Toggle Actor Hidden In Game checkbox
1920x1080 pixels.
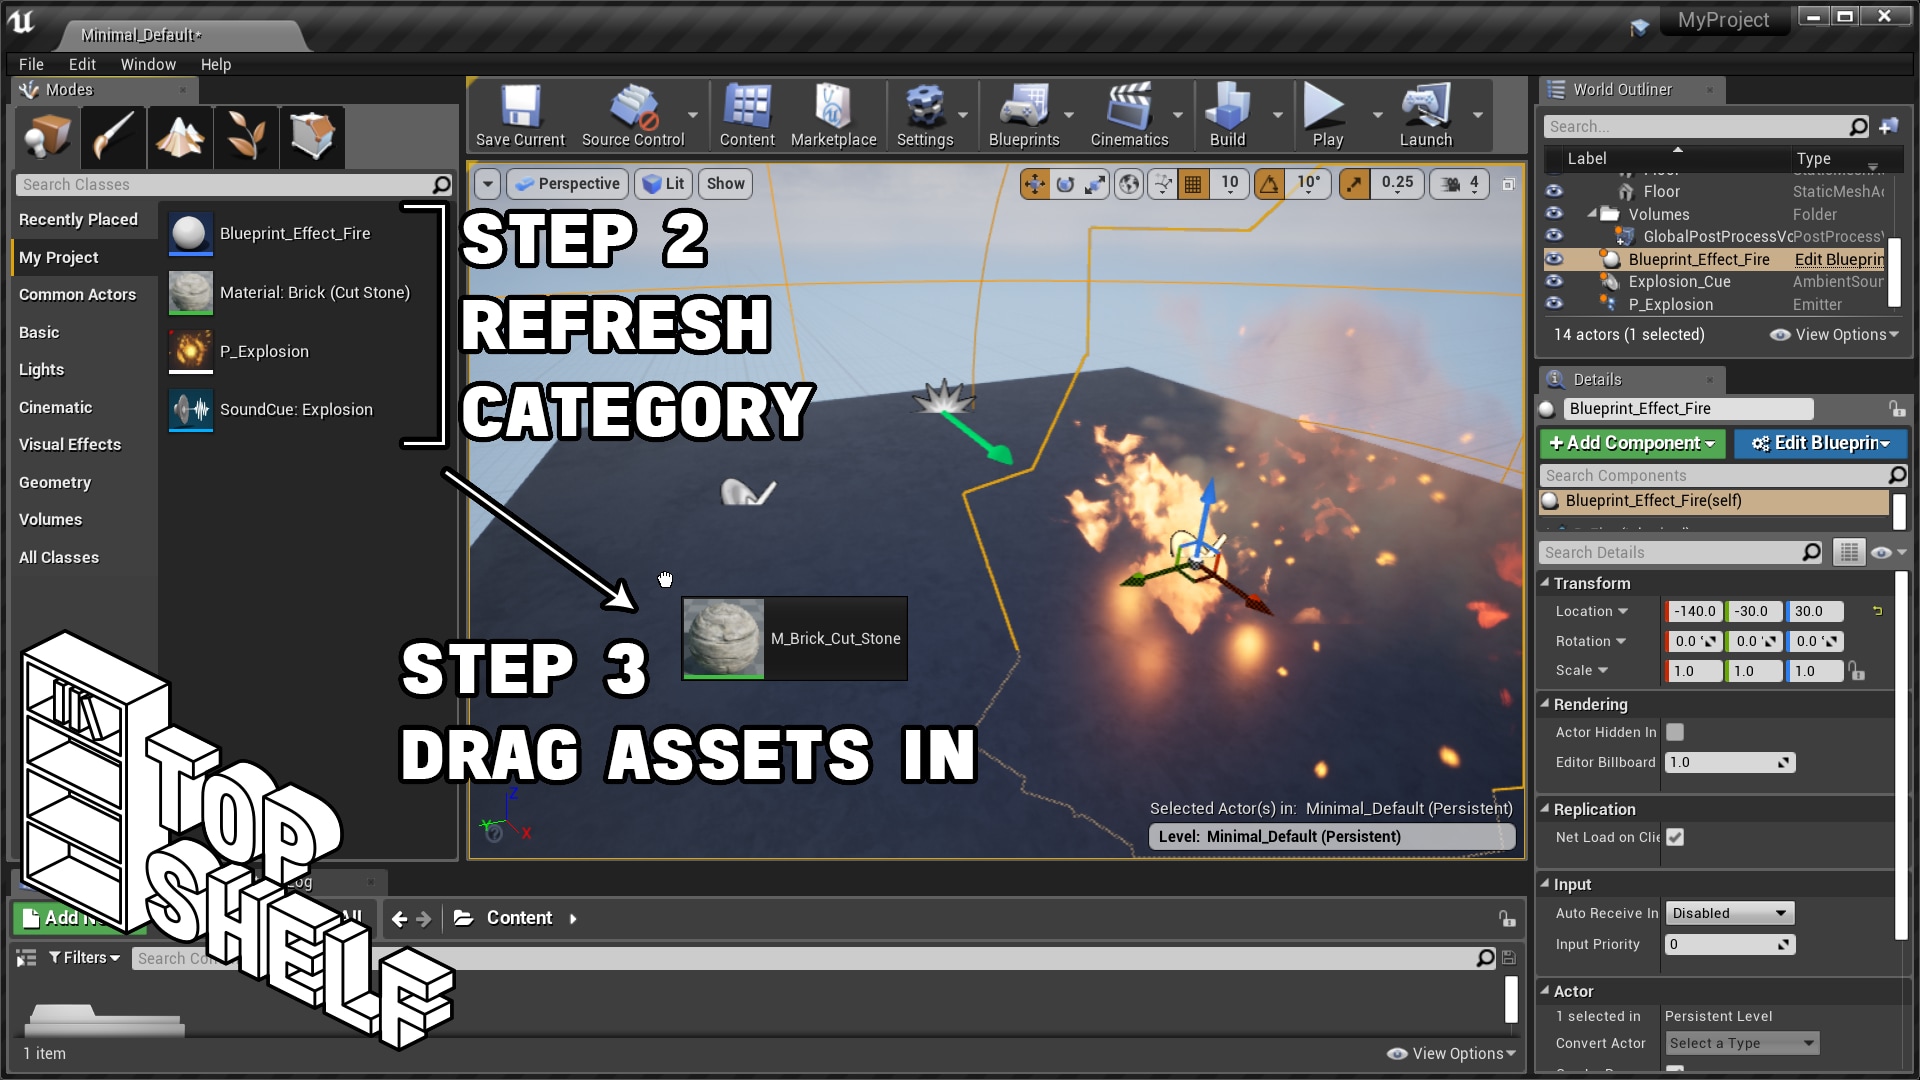1675,732
